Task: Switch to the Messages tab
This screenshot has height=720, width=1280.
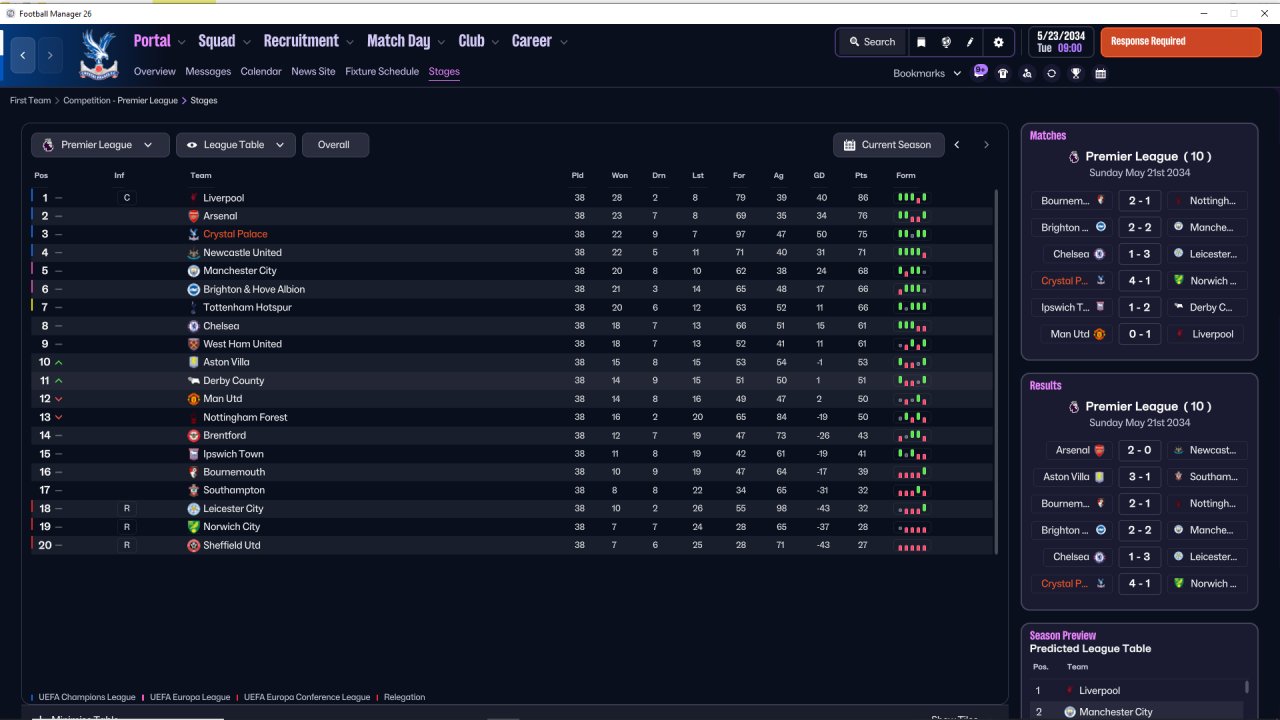Action: click(x=208, y=72)
